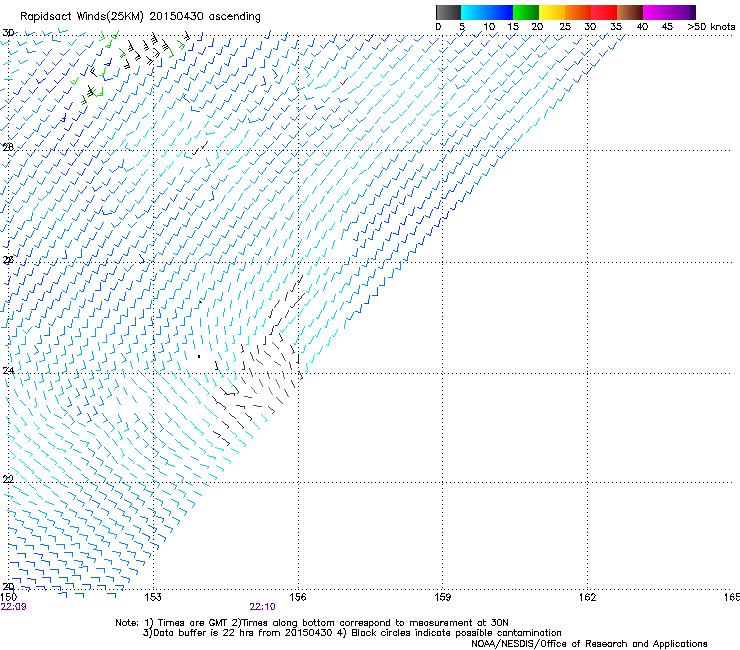Click the '10' legend scale label
Viewport: 740px width, 650px height.
(489, 27)
